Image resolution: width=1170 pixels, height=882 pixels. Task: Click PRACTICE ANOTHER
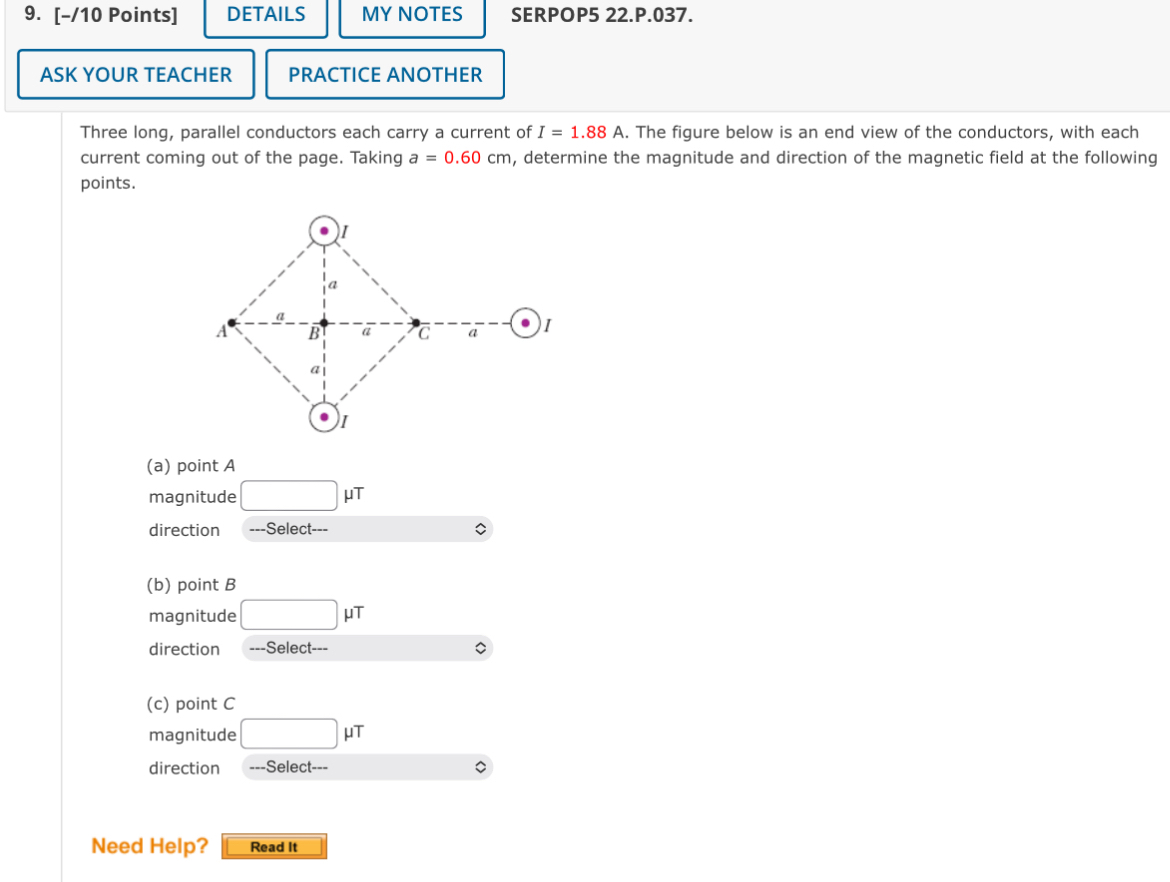[x=384, y=74]
